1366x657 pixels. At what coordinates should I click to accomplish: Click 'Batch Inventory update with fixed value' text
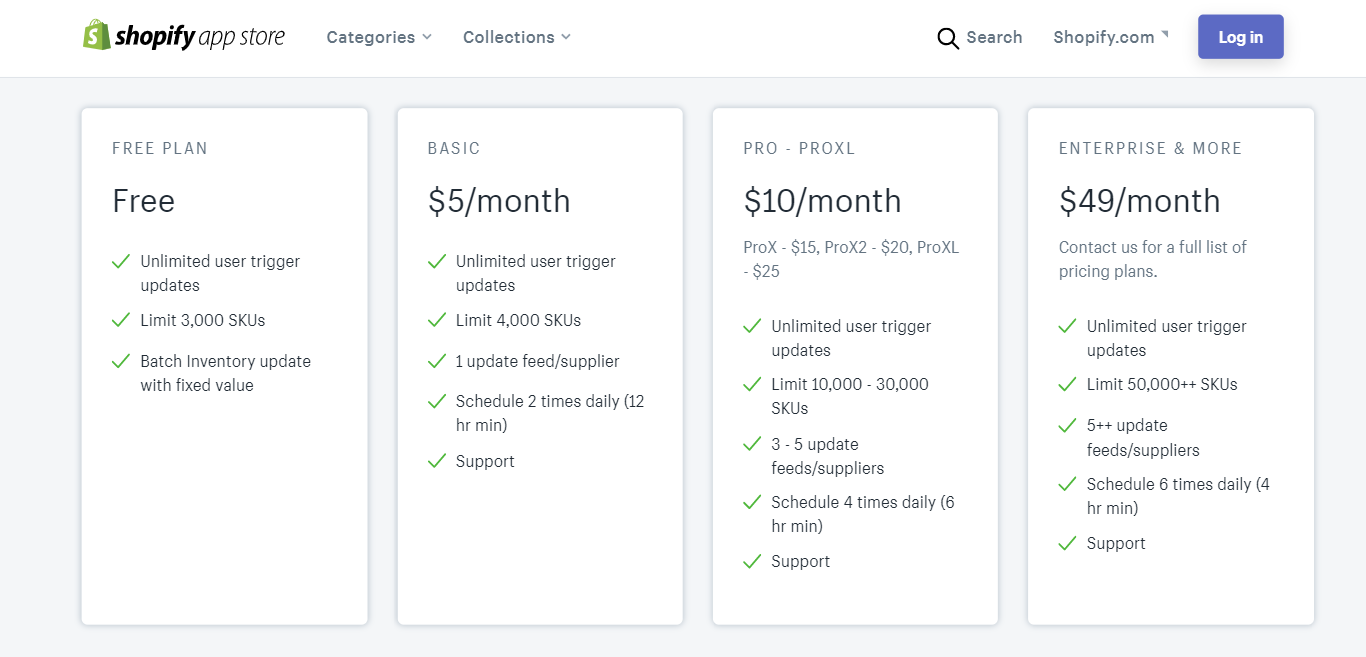[226, 373]
